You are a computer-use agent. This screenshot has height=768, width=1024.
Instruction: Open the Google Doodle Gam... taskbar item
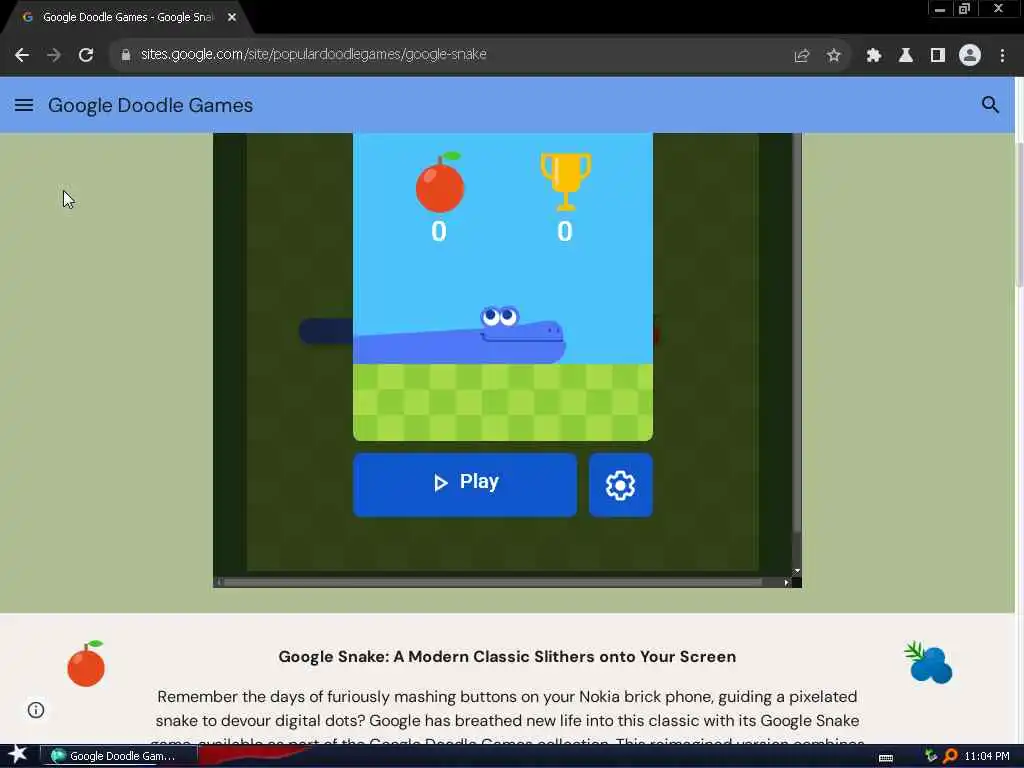[119, 756]
